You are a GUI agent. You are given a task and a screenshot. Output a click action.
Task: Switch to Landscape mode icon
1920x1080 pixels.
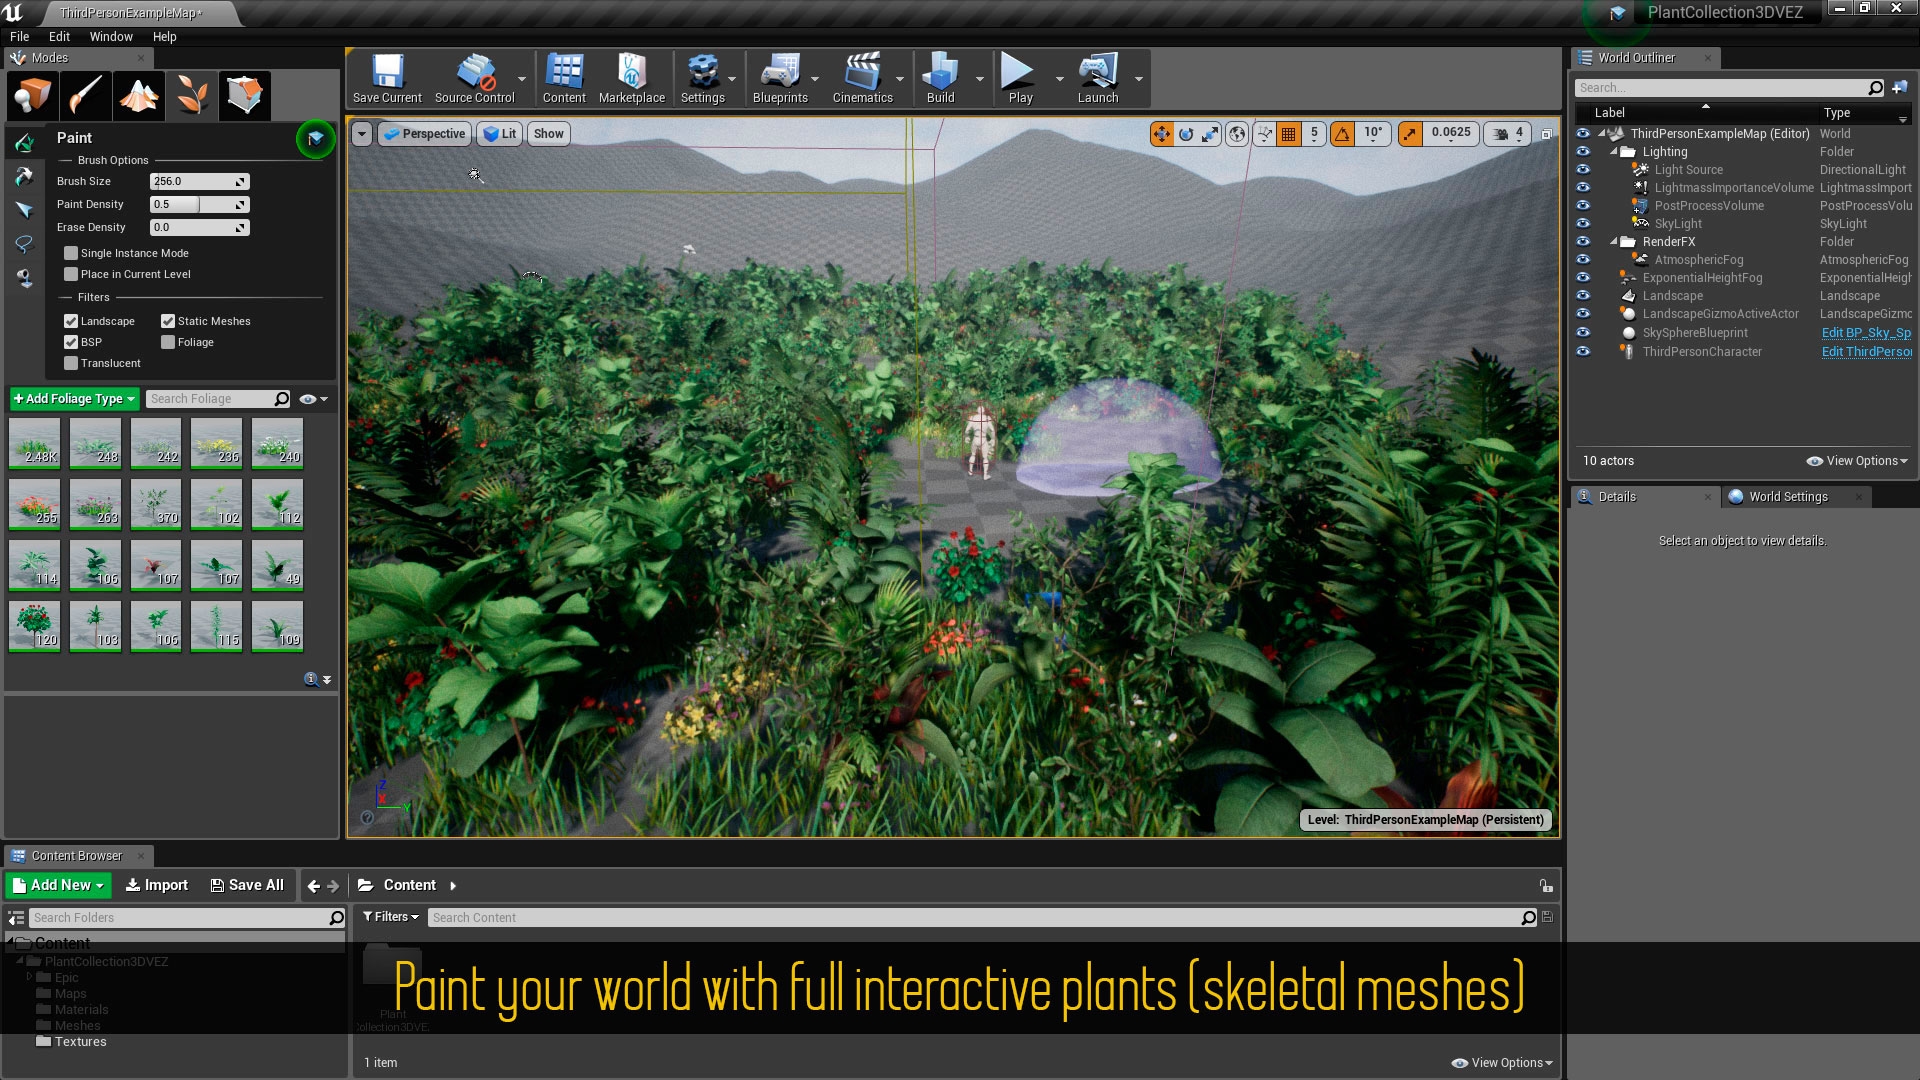tap(139, 96)
